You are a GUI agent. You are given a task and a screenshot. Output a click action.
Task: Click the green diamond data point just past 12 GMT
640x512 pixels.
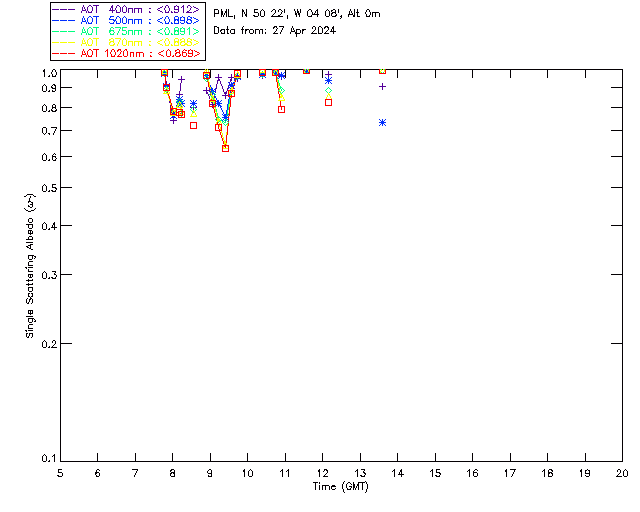point(329,91)
